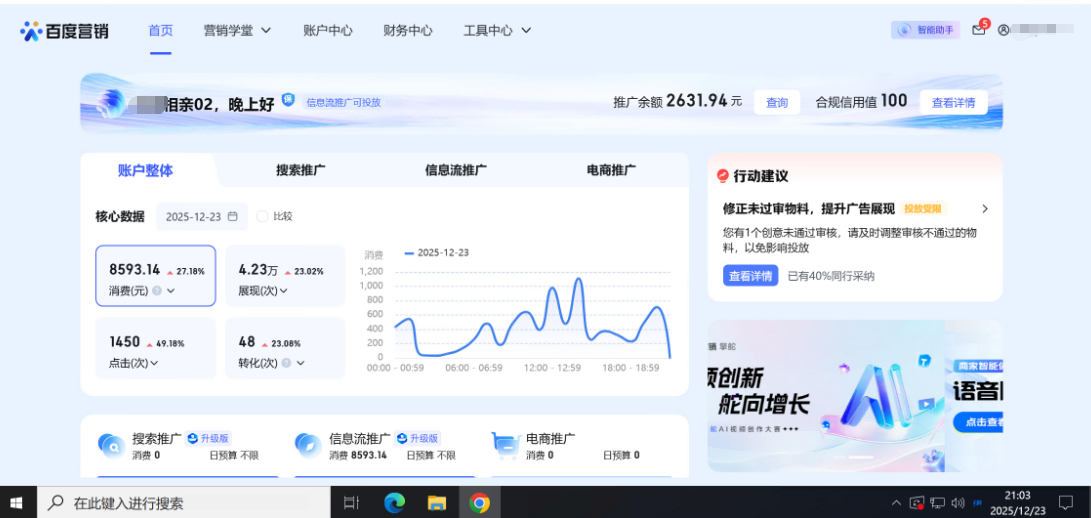Switch to the 信息流推广 tab

pyautogui.click(x=455, y=170)
